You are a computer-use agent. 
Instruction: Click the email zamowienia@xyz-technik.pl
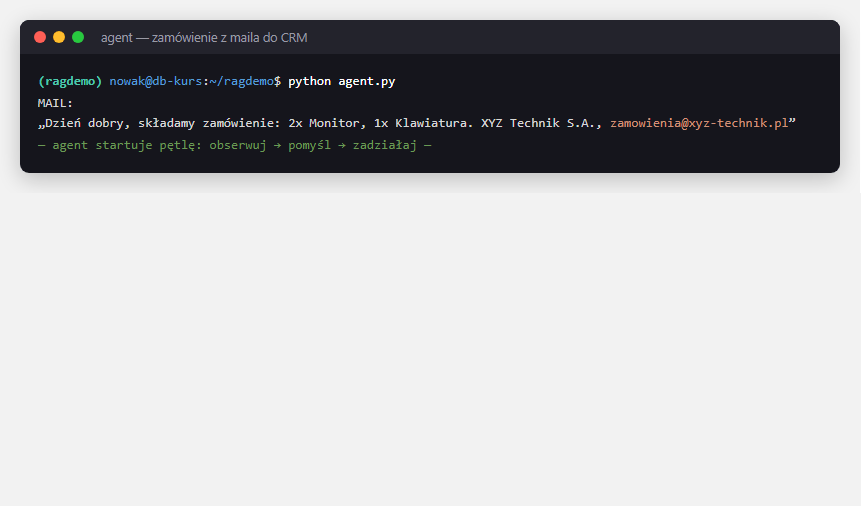699,123
